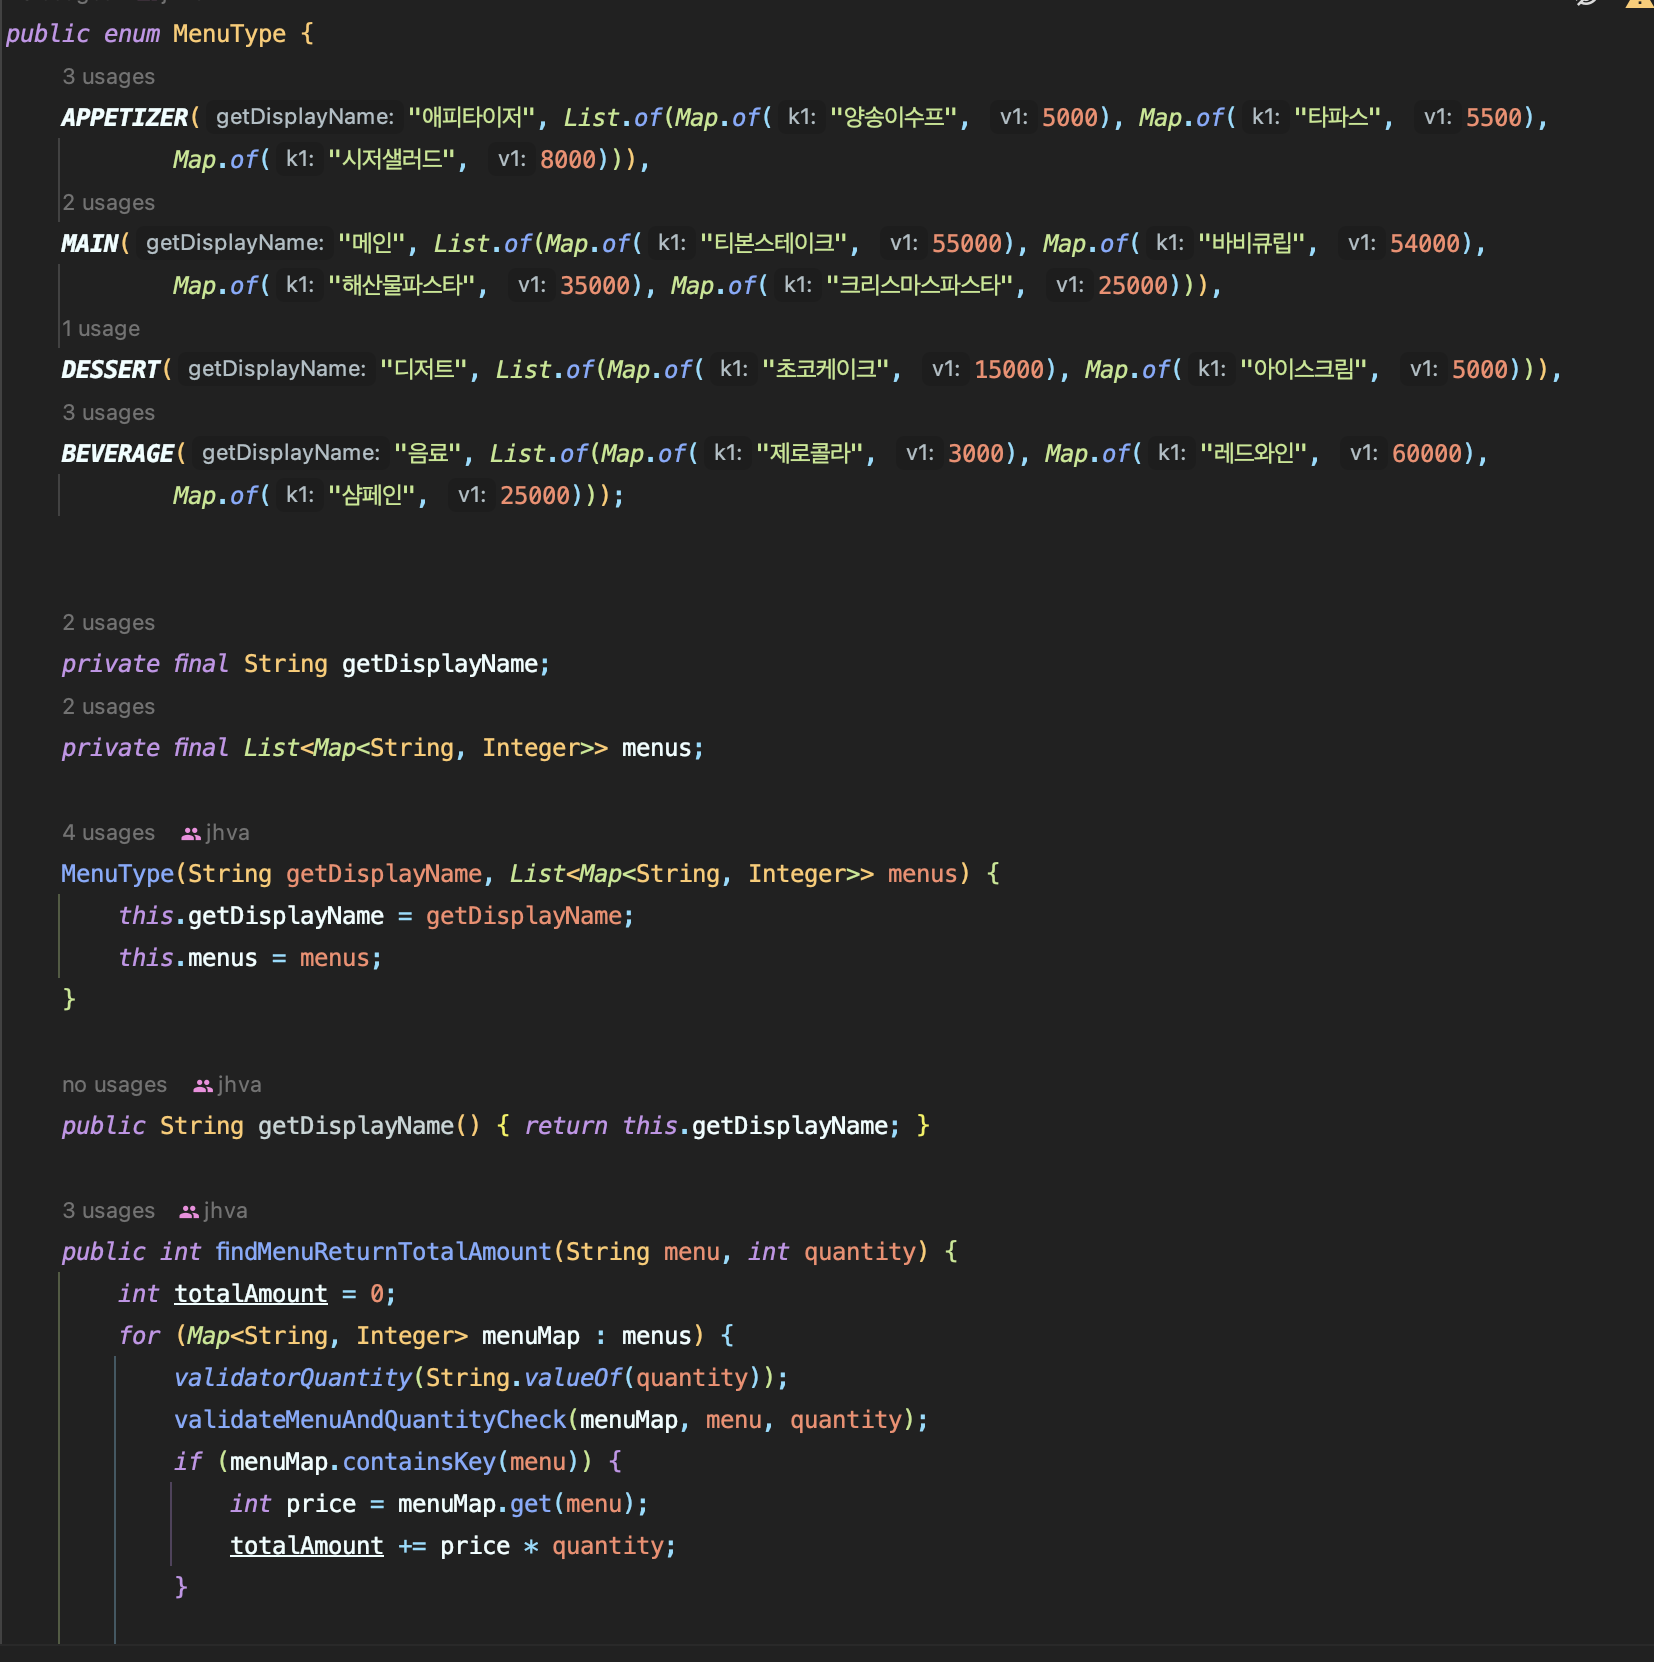Open the "1 usage" hint above DESSERT

pyautogui.click(x=100, y=329)
